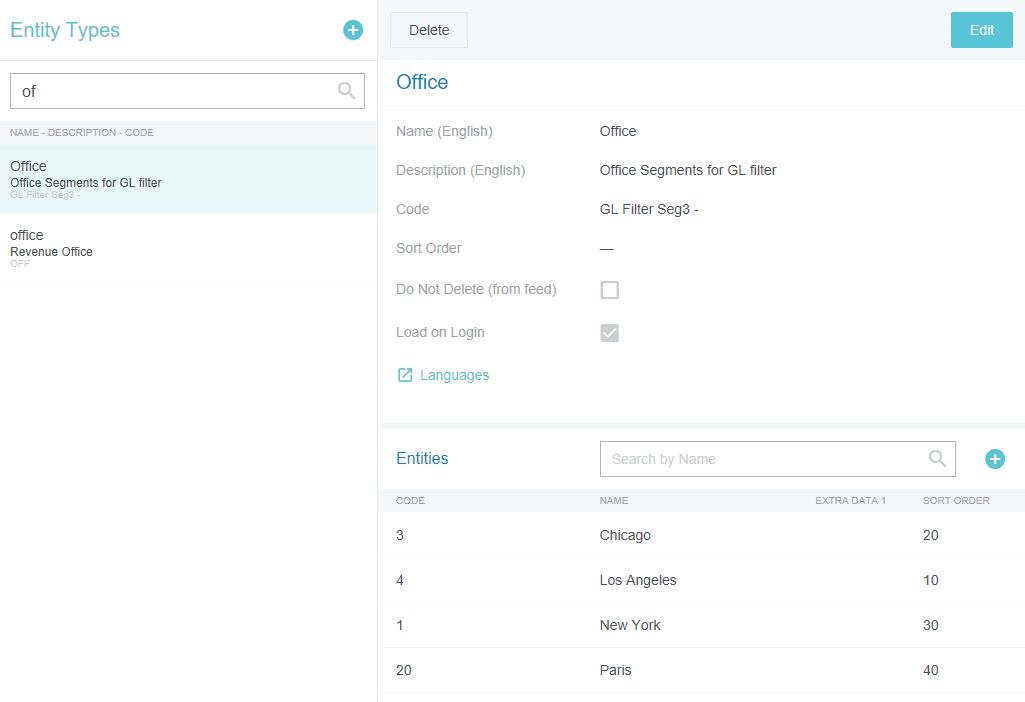
Task: Open the Los Angeles entity row
Action: [x=637, y=580]
